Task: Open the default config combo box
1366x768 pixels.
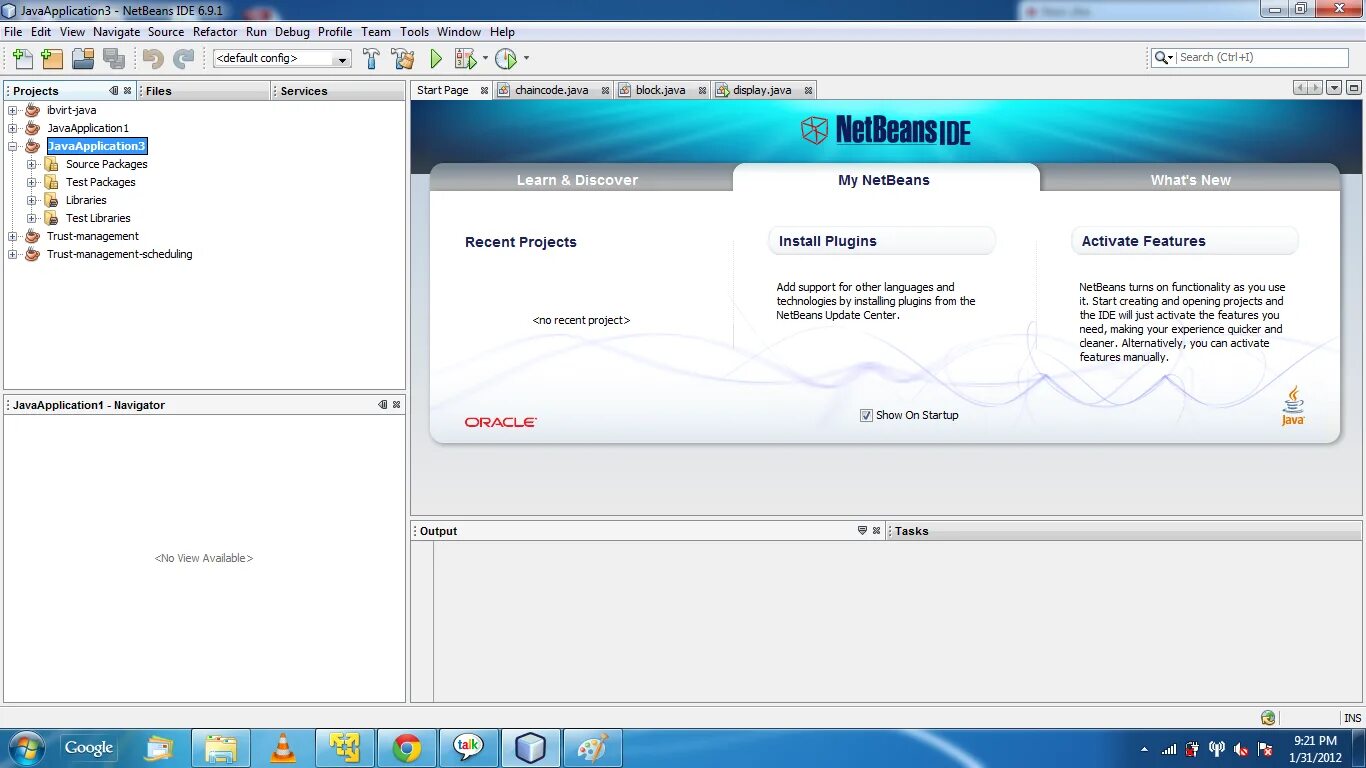Action: point(282,58)
